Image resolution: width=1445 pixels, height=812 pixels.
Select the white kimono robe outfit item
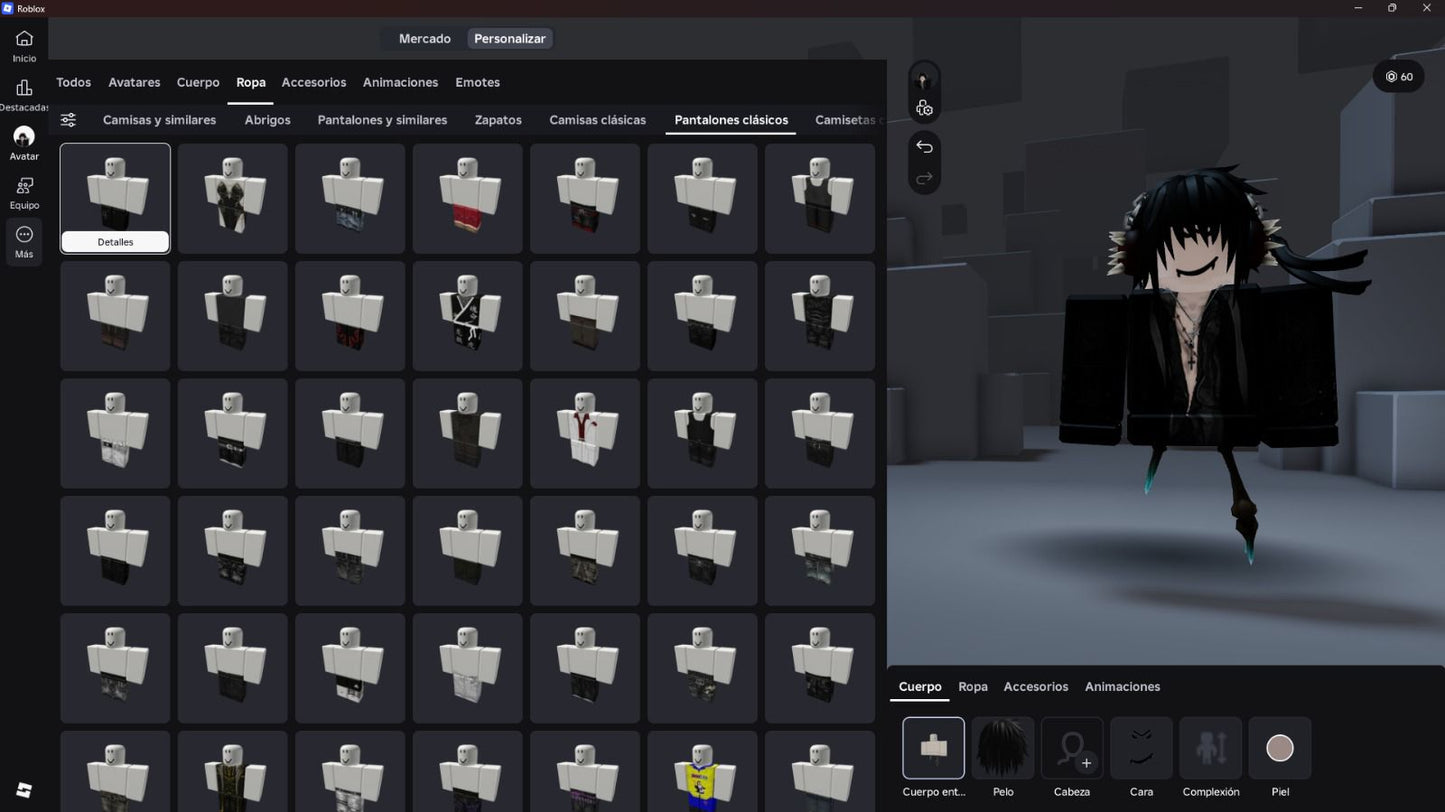click(467, 316)
